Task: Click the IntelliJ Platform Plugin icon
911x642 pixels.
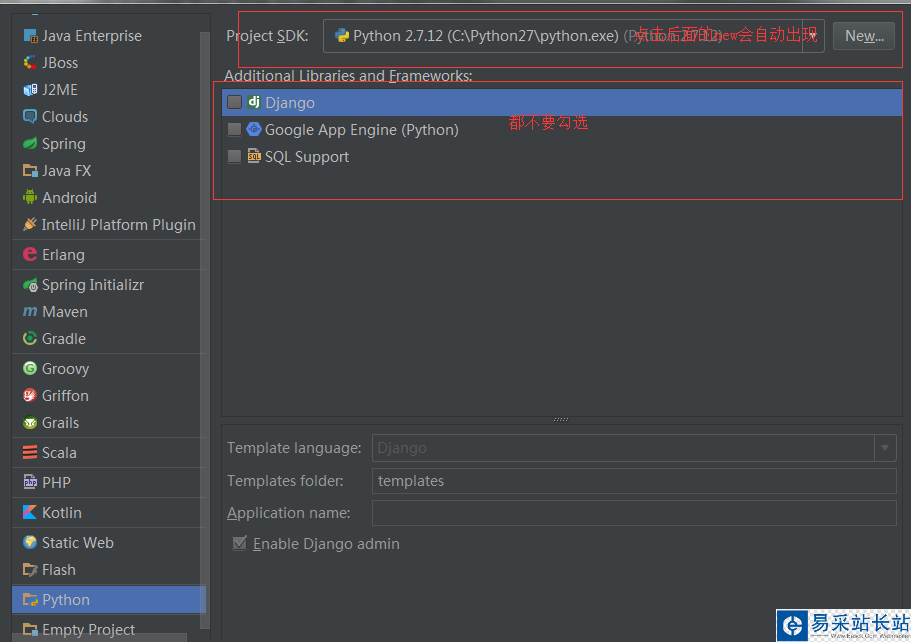Action: [x=30, y=224]
